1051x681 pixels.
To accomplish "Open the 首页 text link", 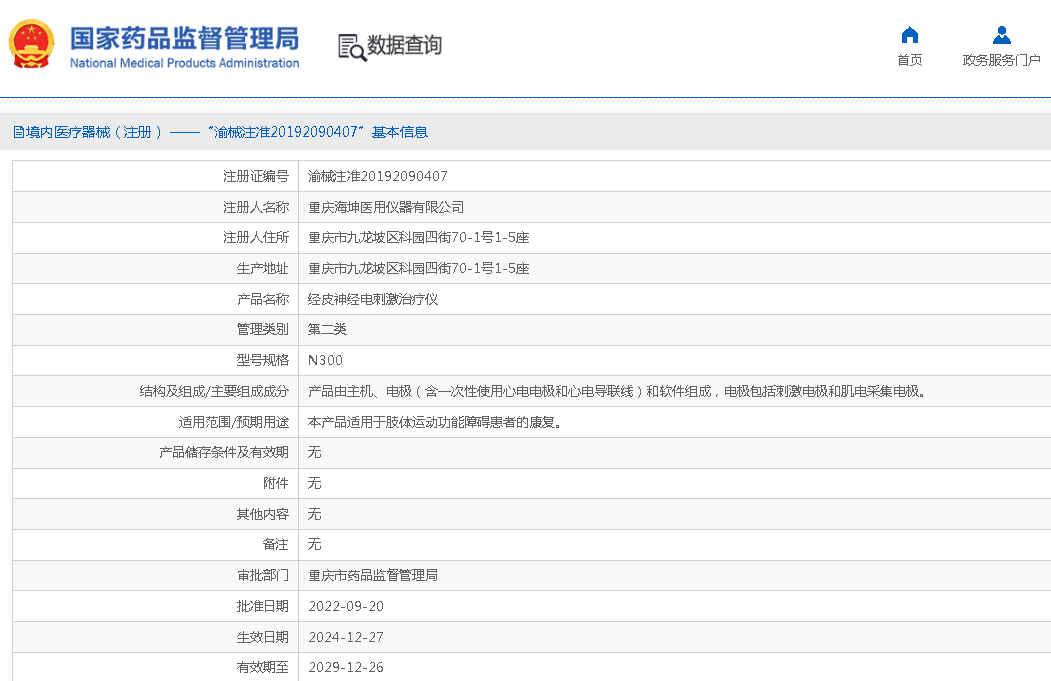I will point(909,60).
